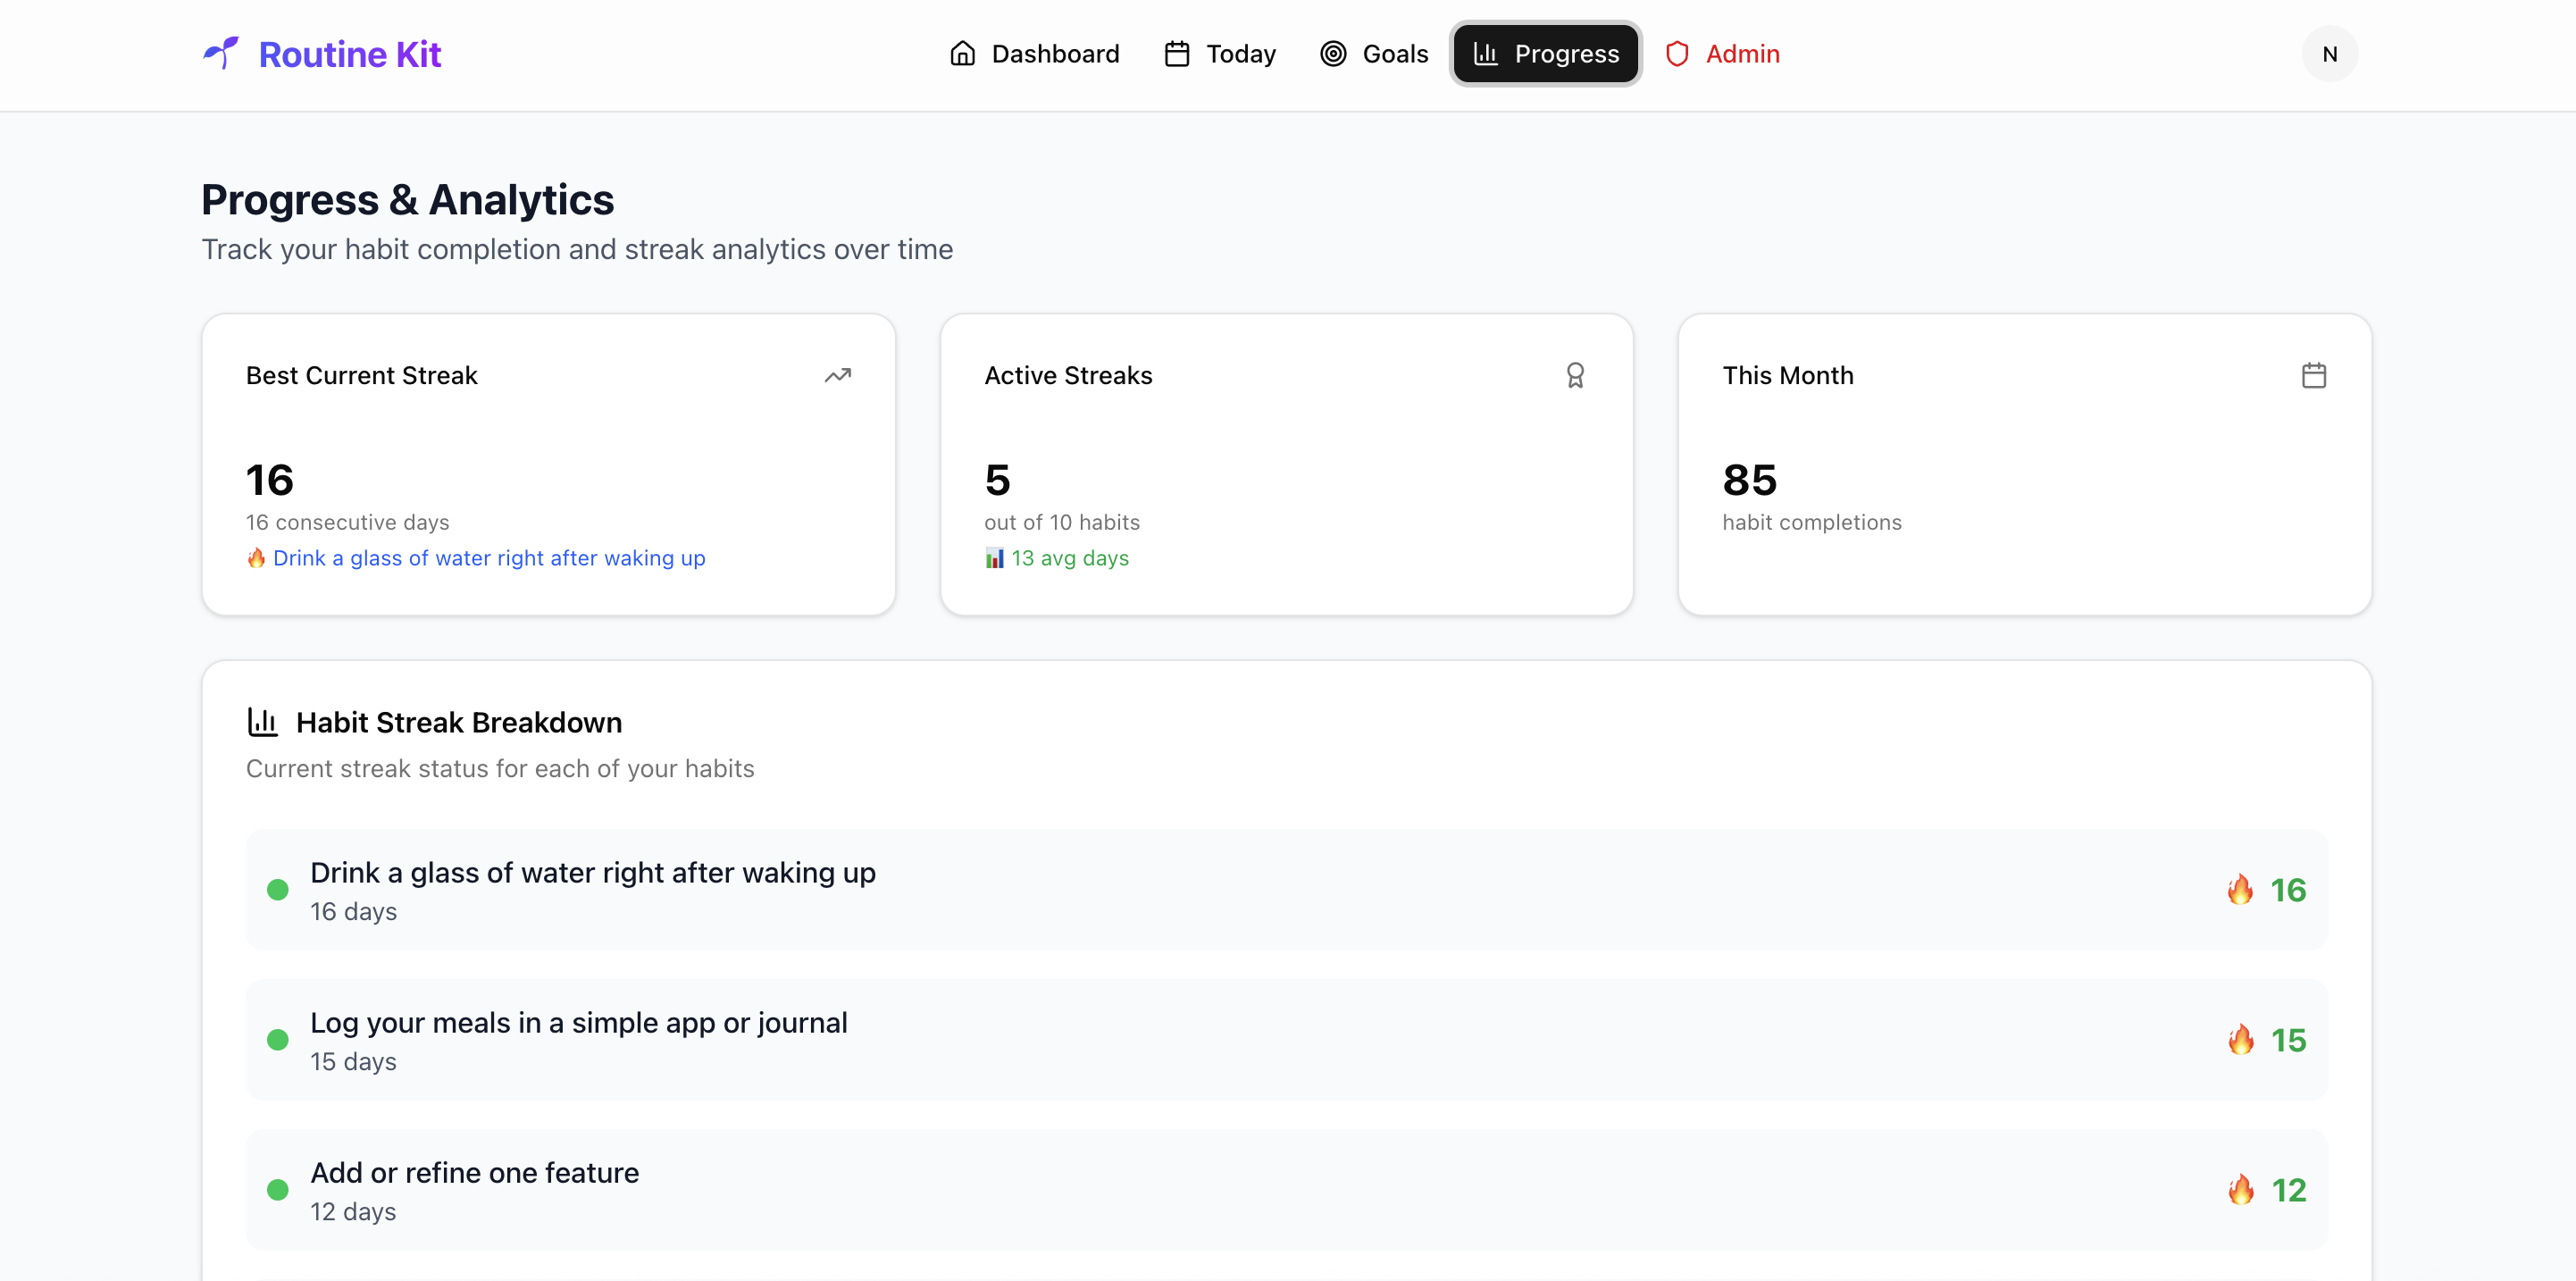Click the flame icon next to streak 15
2576x1281 pixels.
2240,1039
